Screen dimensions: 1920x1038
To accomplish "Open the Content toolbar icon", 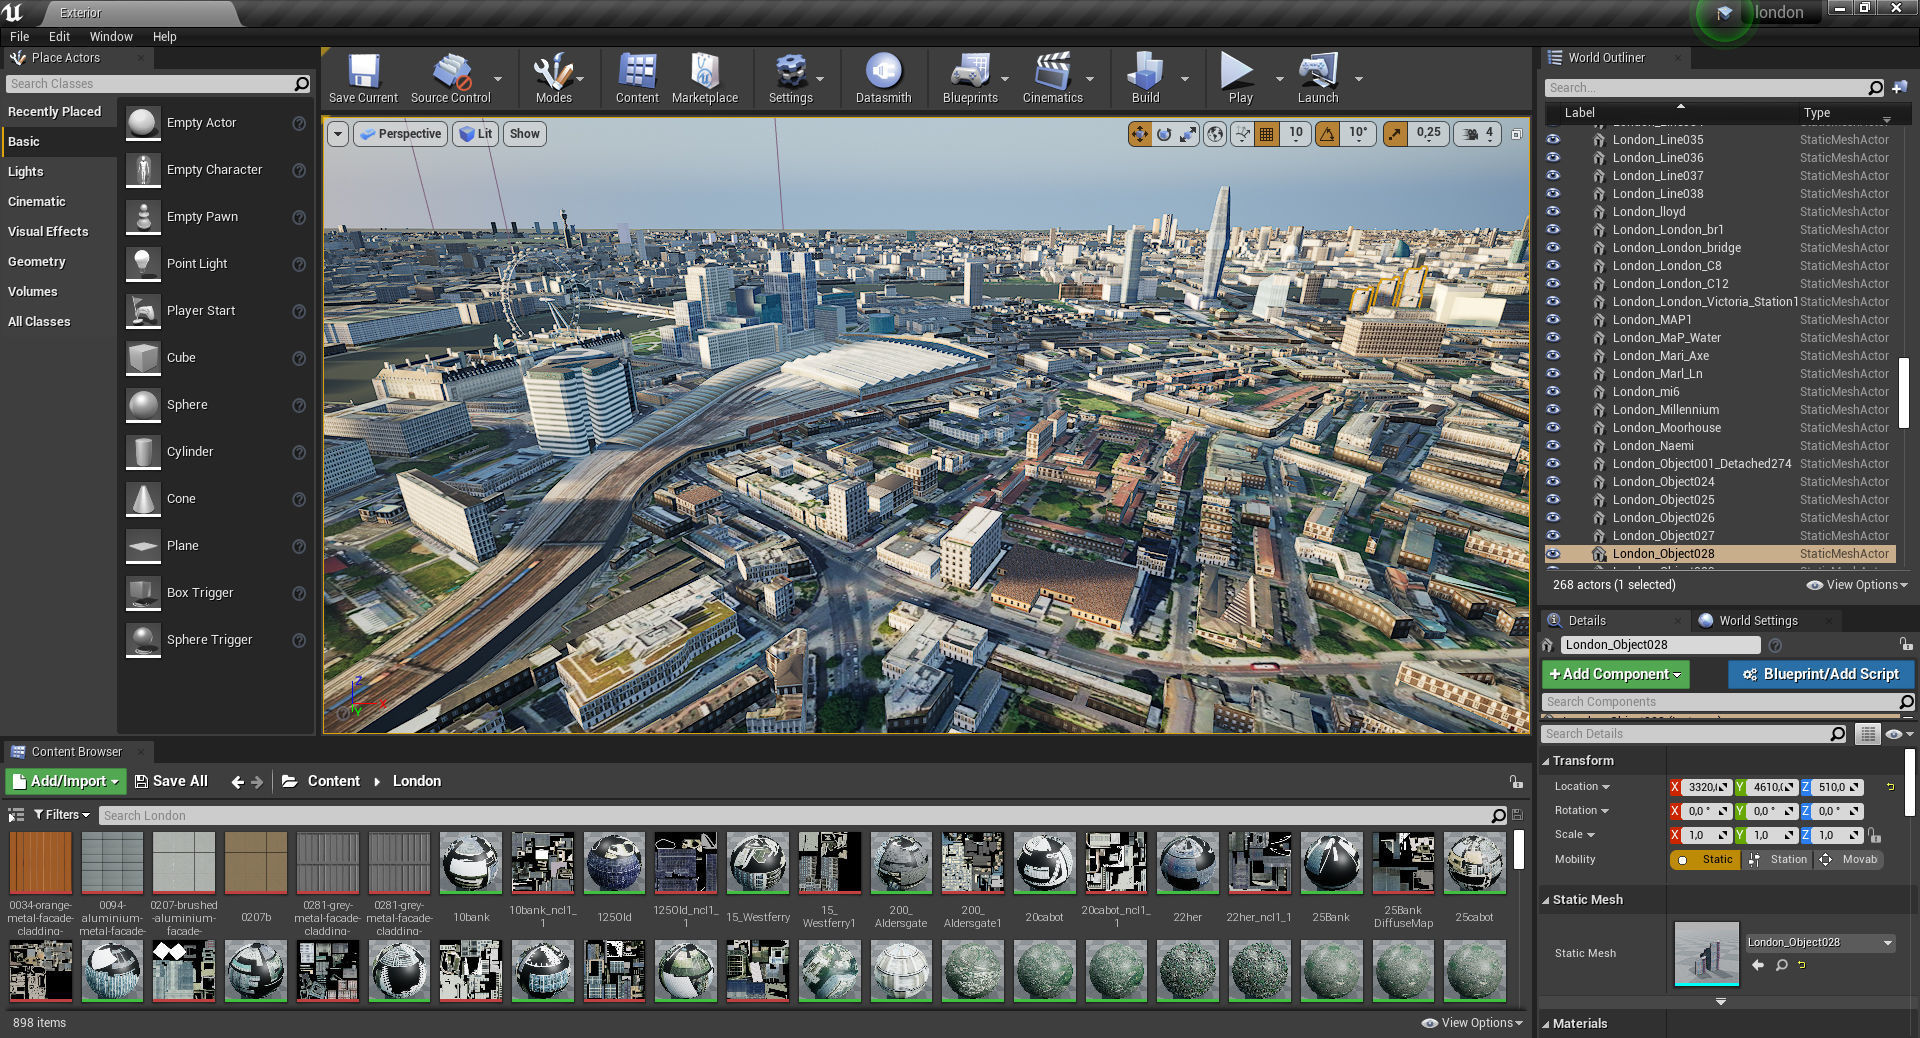I will click(637, 78).
